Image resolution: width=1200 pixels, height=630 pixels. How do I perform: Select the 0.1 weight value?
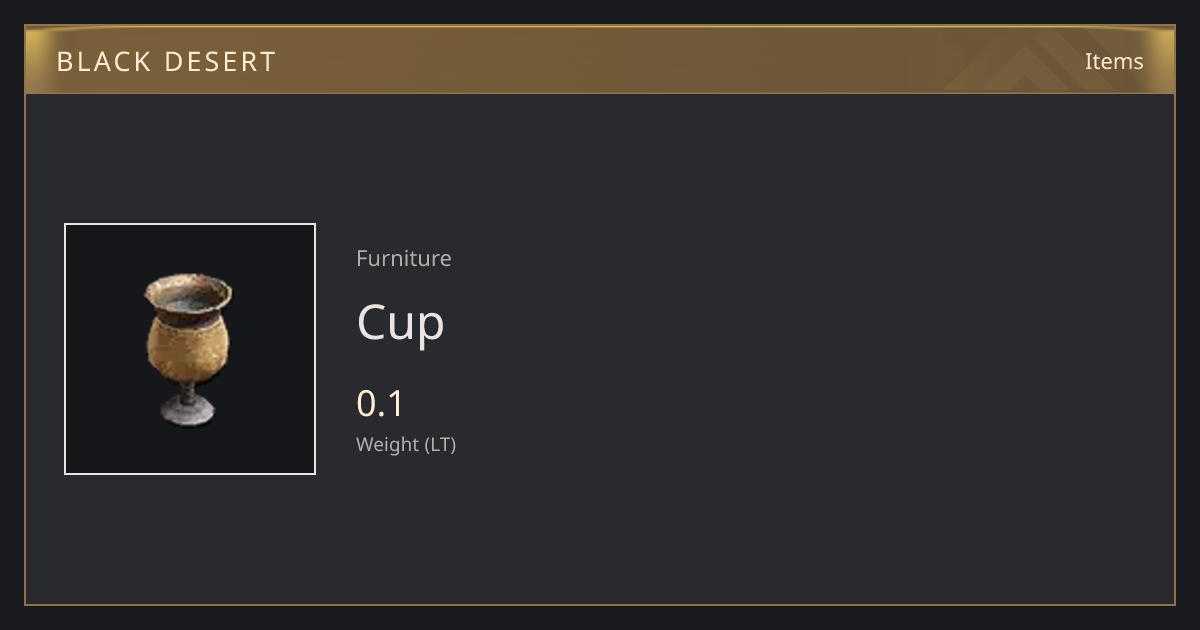(x=380, y=404)
